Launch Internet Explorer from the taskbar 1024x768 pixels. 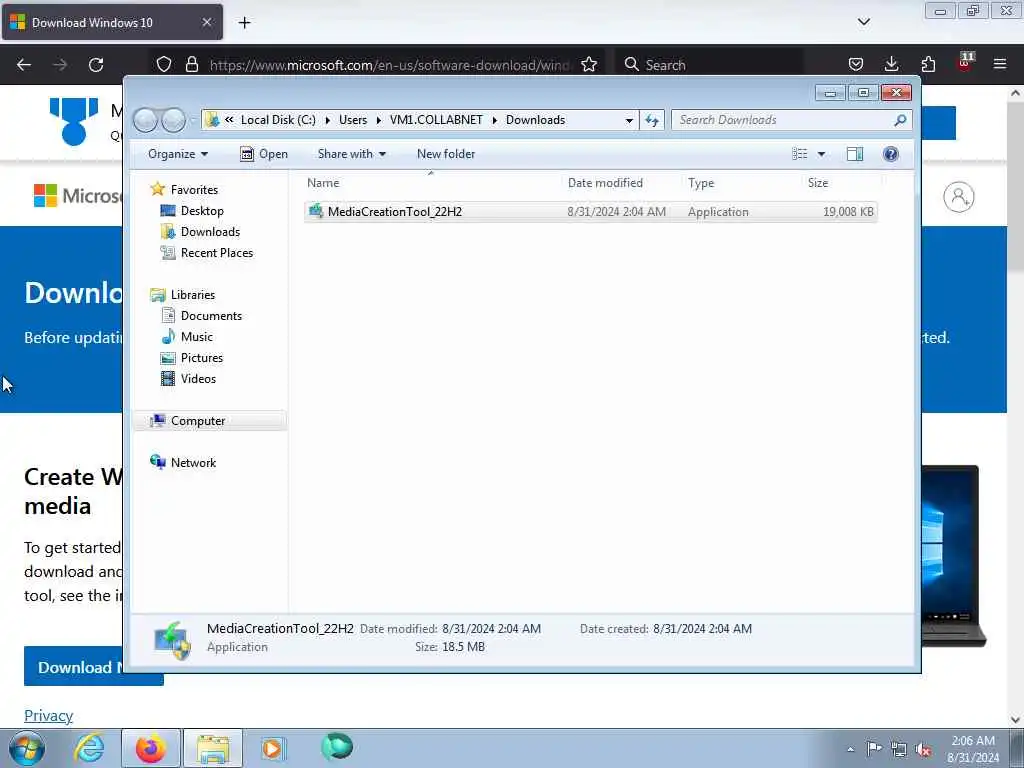tap(89, 748)
